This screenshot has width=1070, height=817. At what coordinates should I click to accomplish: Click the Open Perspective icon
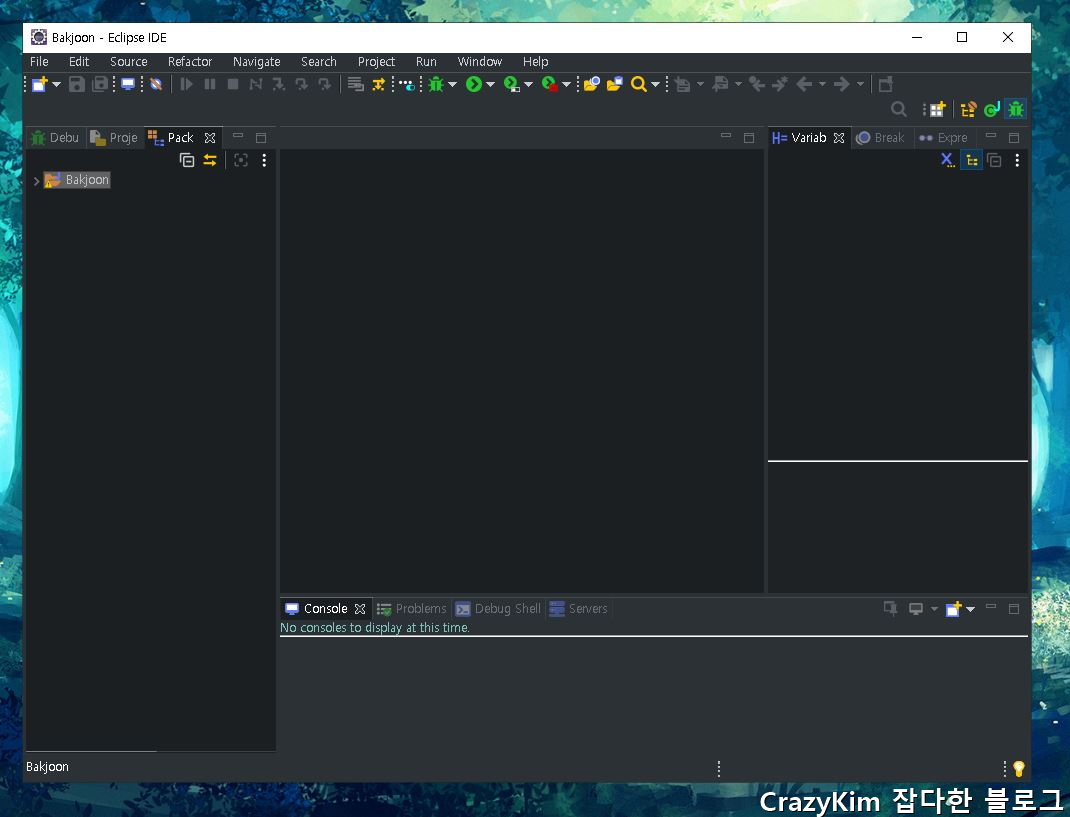pos(937,108)
